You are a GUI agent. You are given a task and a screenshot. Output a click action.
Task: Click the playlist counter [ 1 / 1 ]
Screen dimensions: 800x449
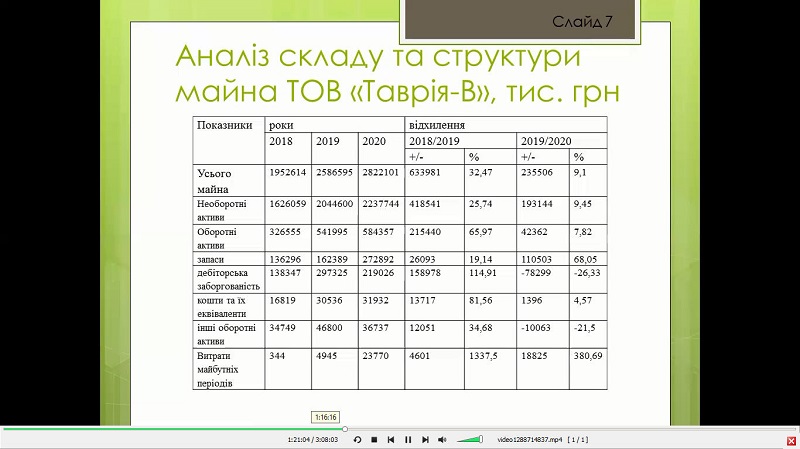[x=578, y=439]
